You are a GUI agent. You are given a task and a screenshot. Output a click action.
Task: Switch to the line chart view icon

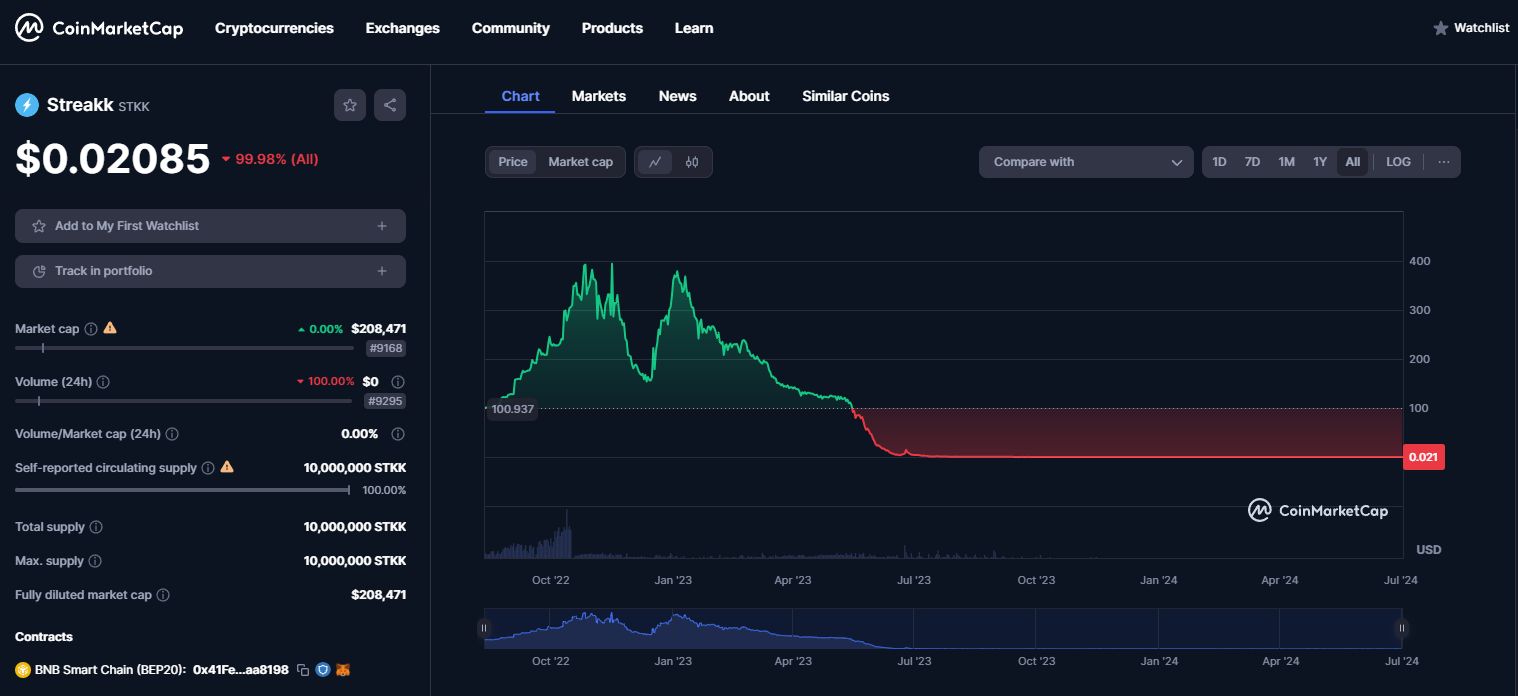(655, 162)
